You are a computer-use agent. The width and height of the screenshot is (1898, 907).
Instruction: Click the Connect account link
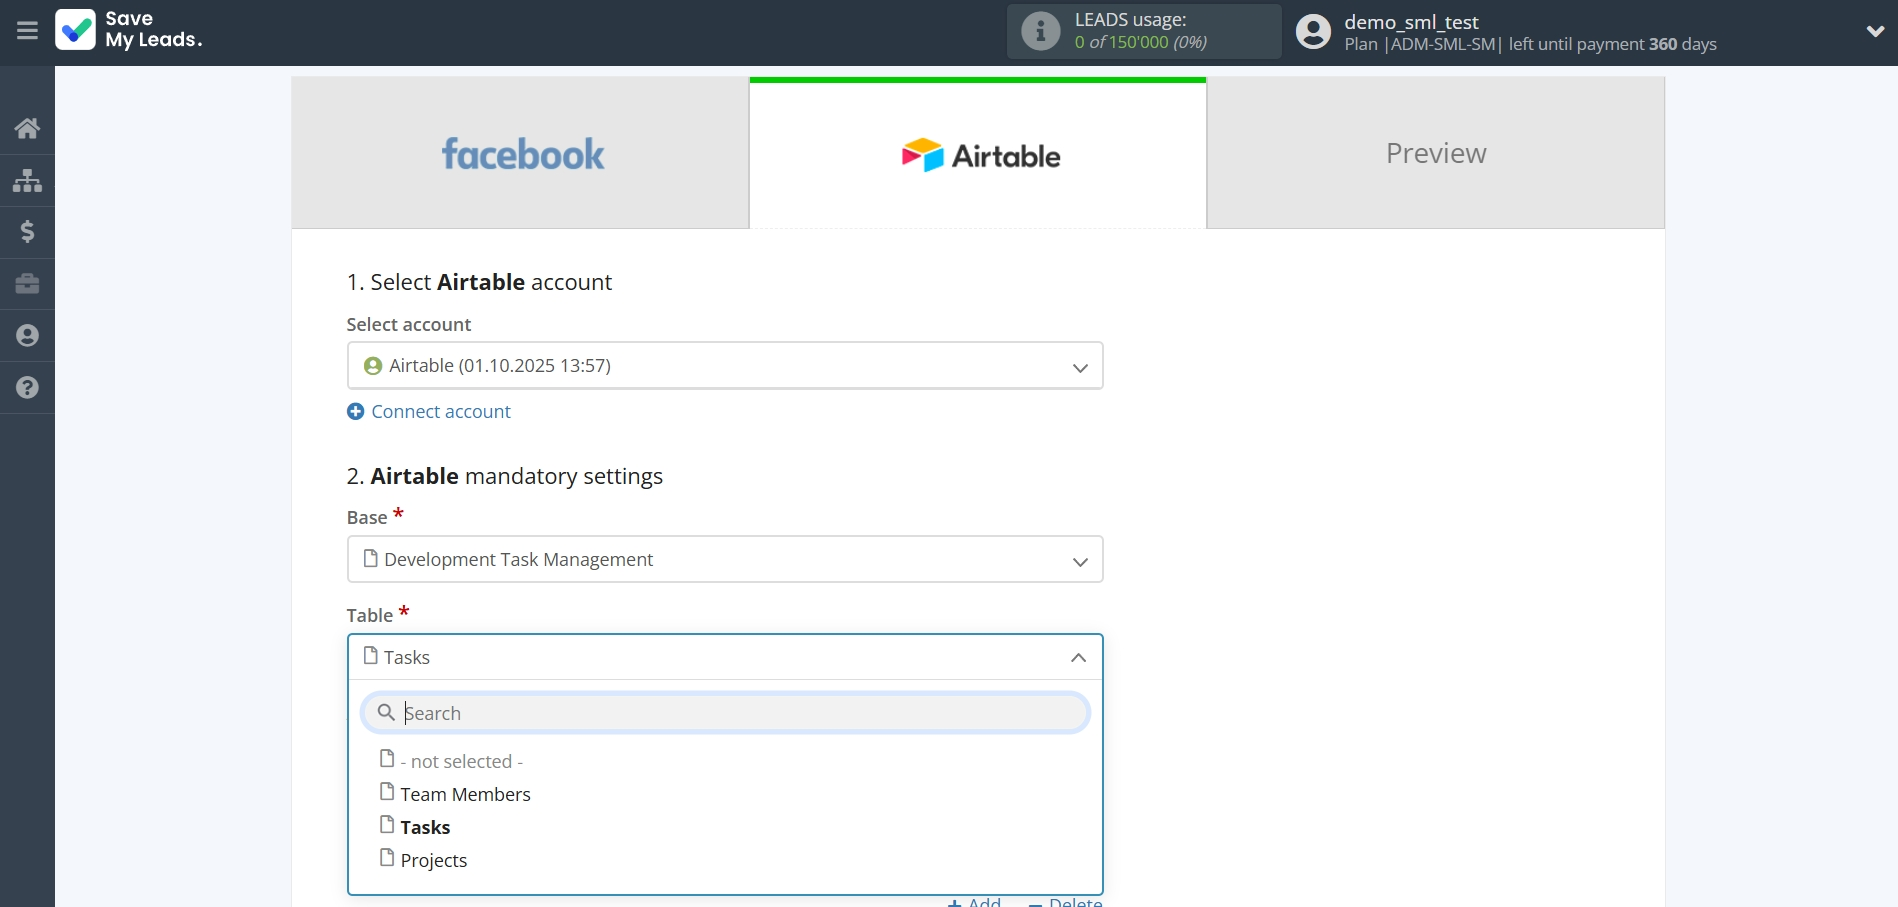[440, 412]
